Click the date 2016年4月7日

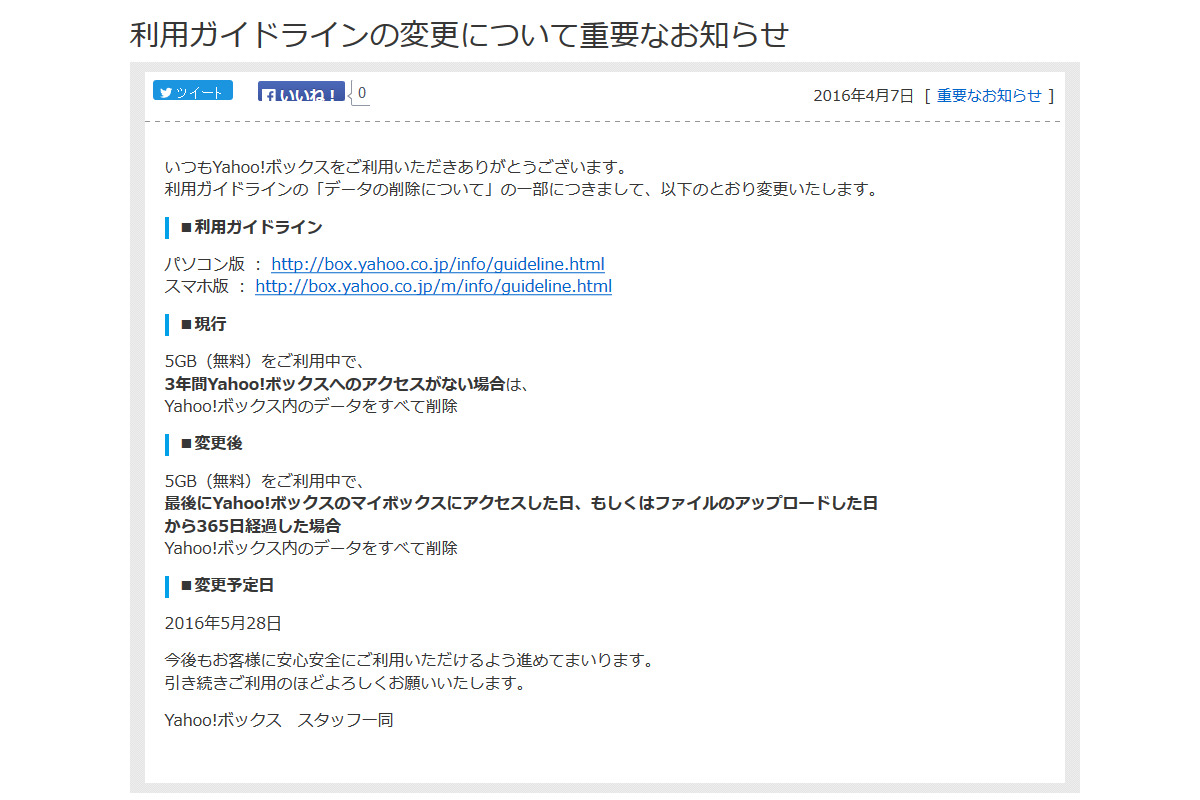tap(863, 96)
